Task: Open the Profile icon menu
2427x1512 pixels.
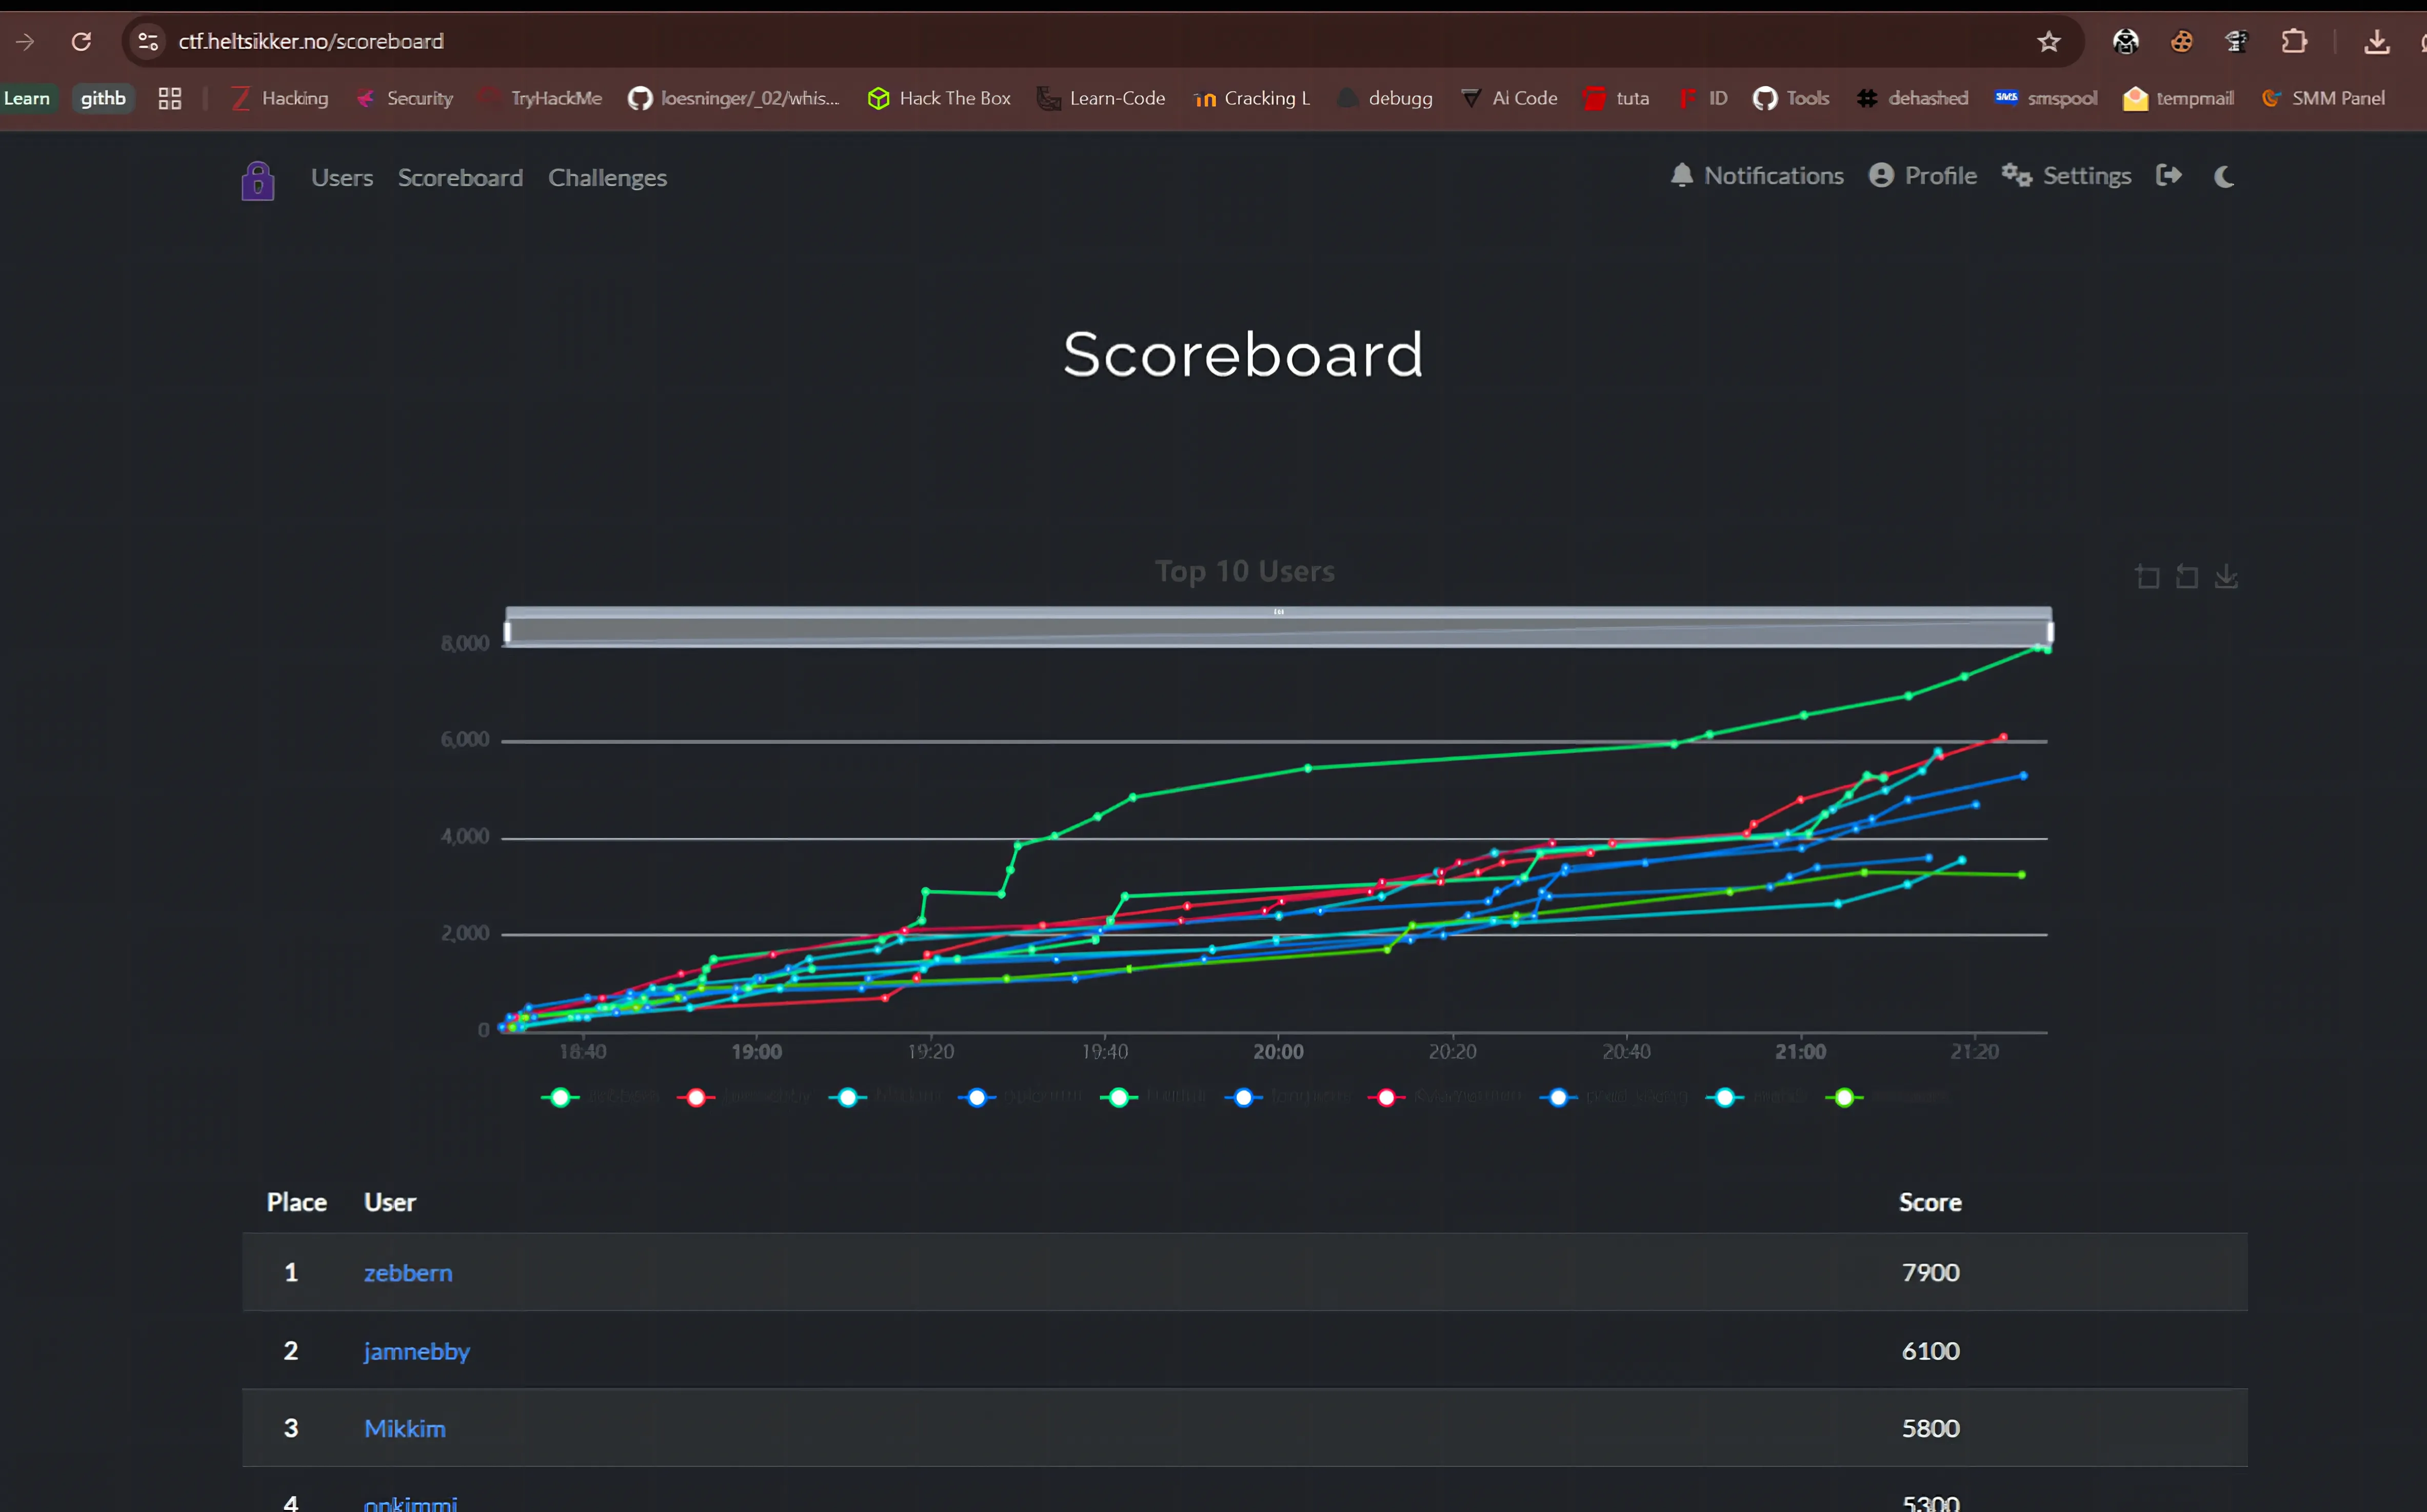Action: (1884, 175)
